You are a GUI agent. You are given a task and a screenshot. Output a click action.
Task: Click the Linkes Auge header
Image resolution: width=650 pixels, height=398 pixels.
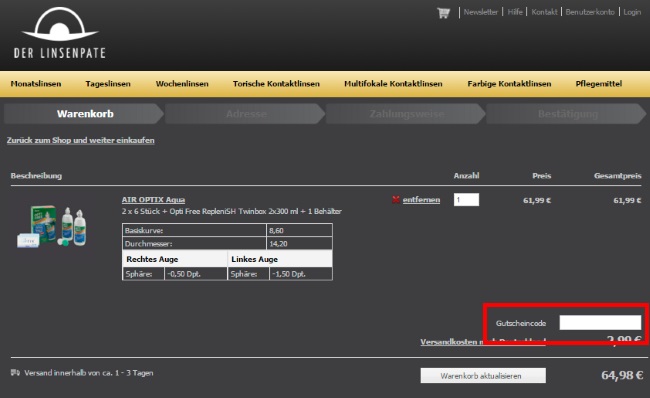coord(255,259)
